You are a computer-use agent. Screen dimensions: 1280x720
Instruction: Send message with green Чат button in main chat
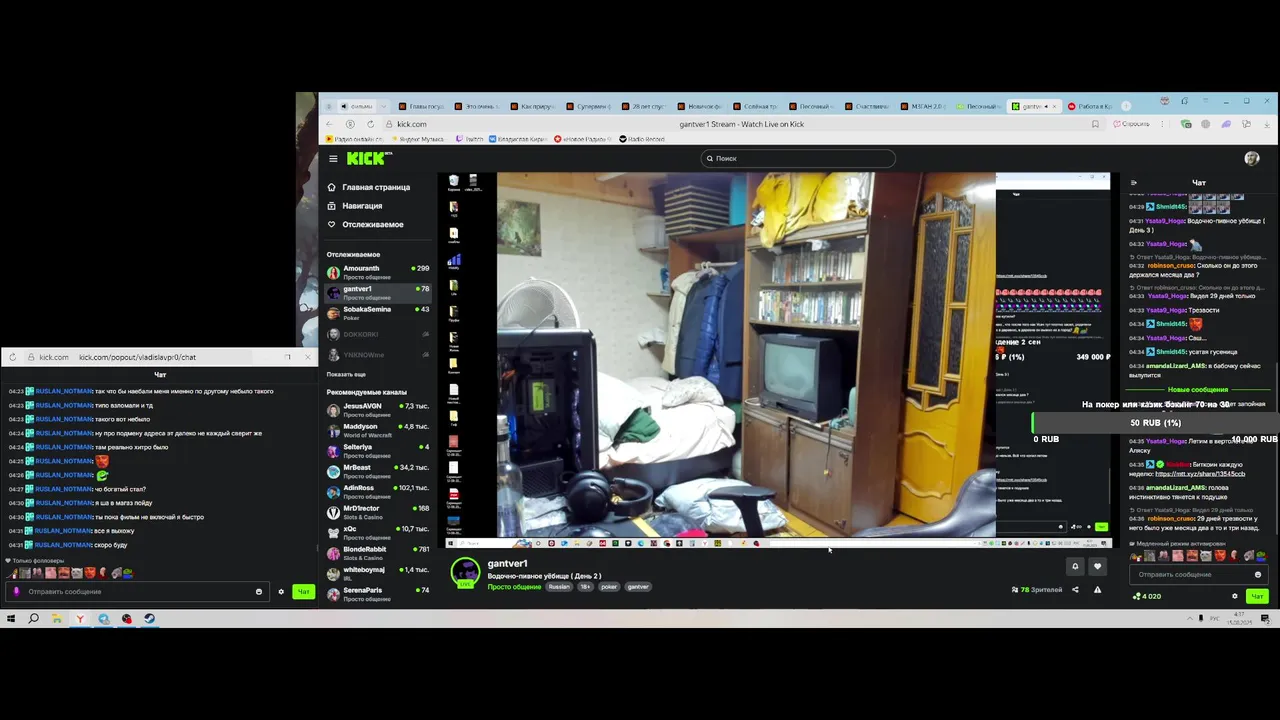point(1257,596)
